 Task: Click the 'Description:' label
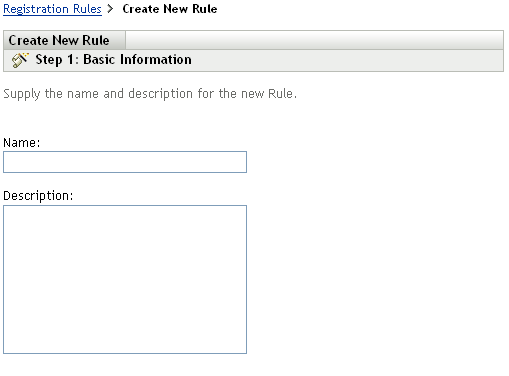point(38,196)
